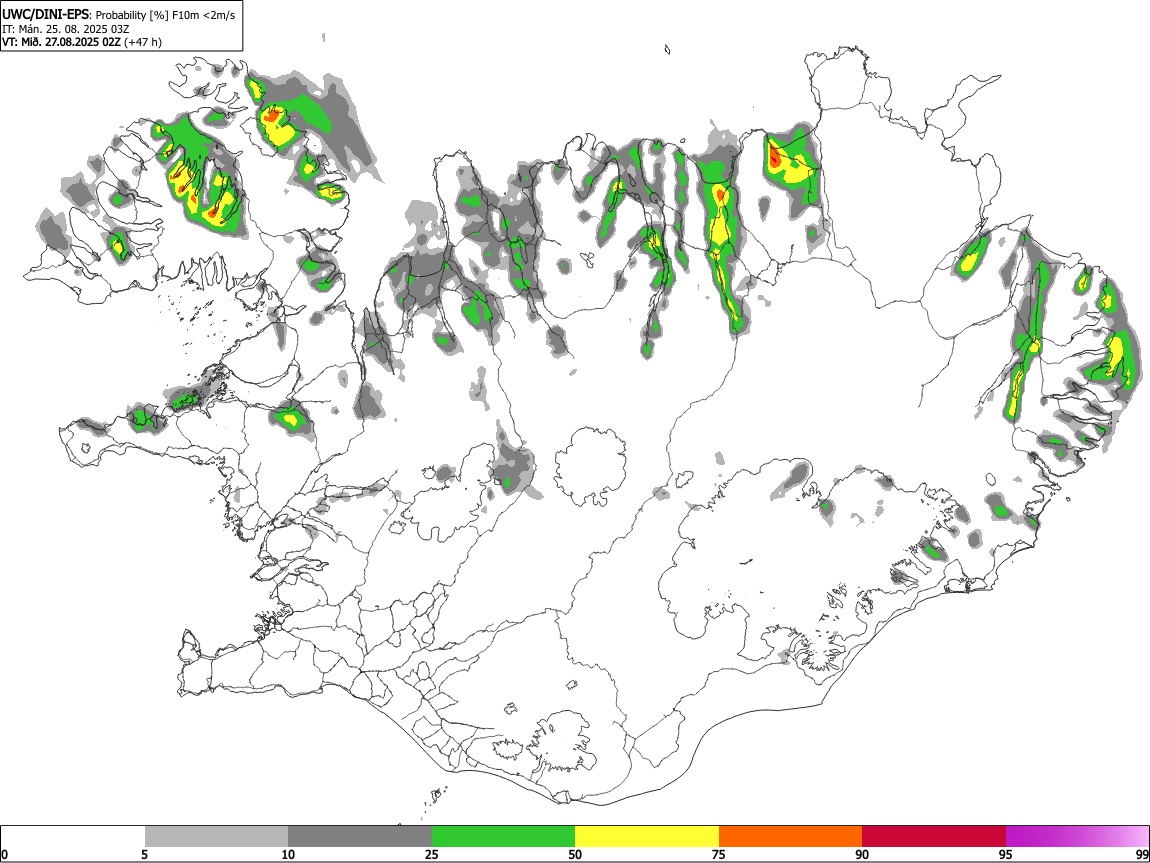The image size is (1150, 863).
Task: Click the UWC/DINI-EPS title text
Action: click(46, 15)
